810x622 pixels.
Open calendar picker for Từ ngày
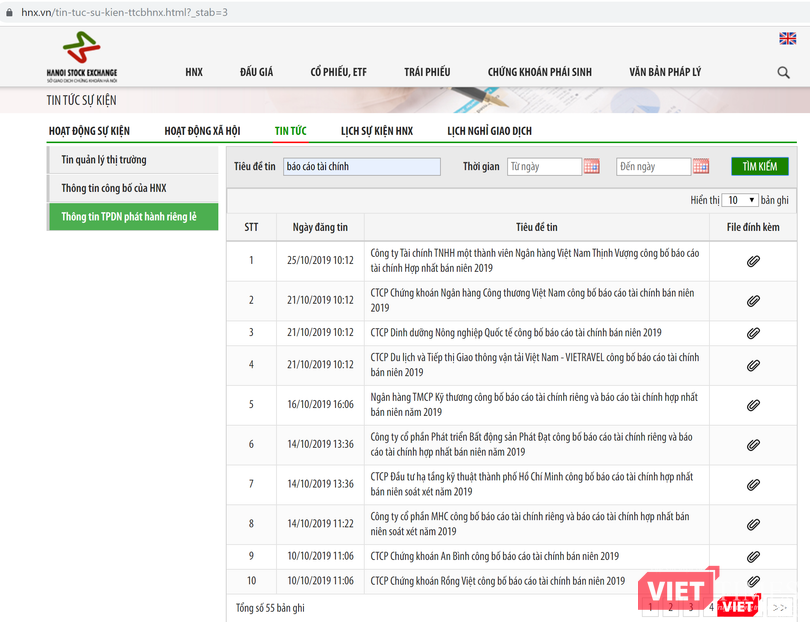pos(592,167)
